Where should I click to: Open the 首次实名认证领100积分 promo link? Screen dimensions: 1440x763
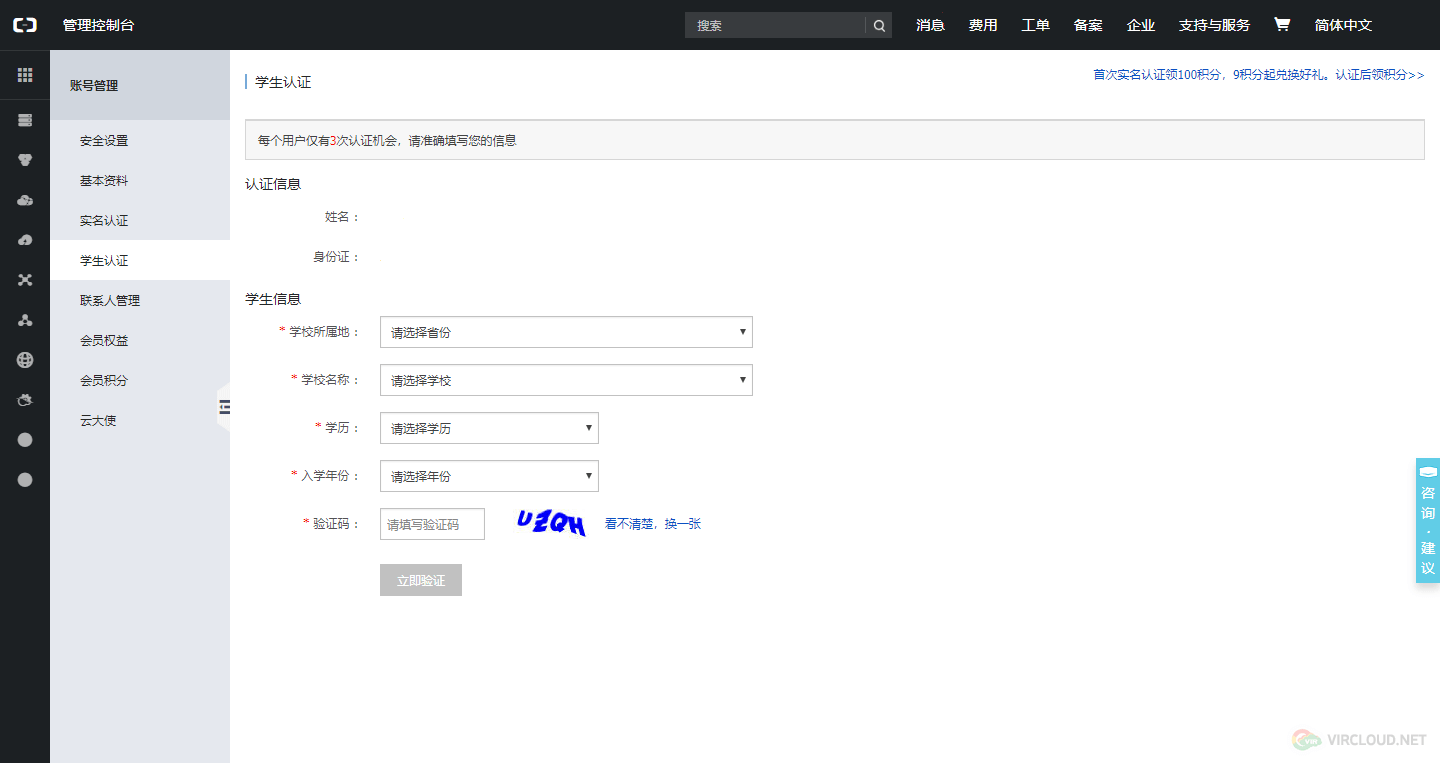tap(1259, 75)
